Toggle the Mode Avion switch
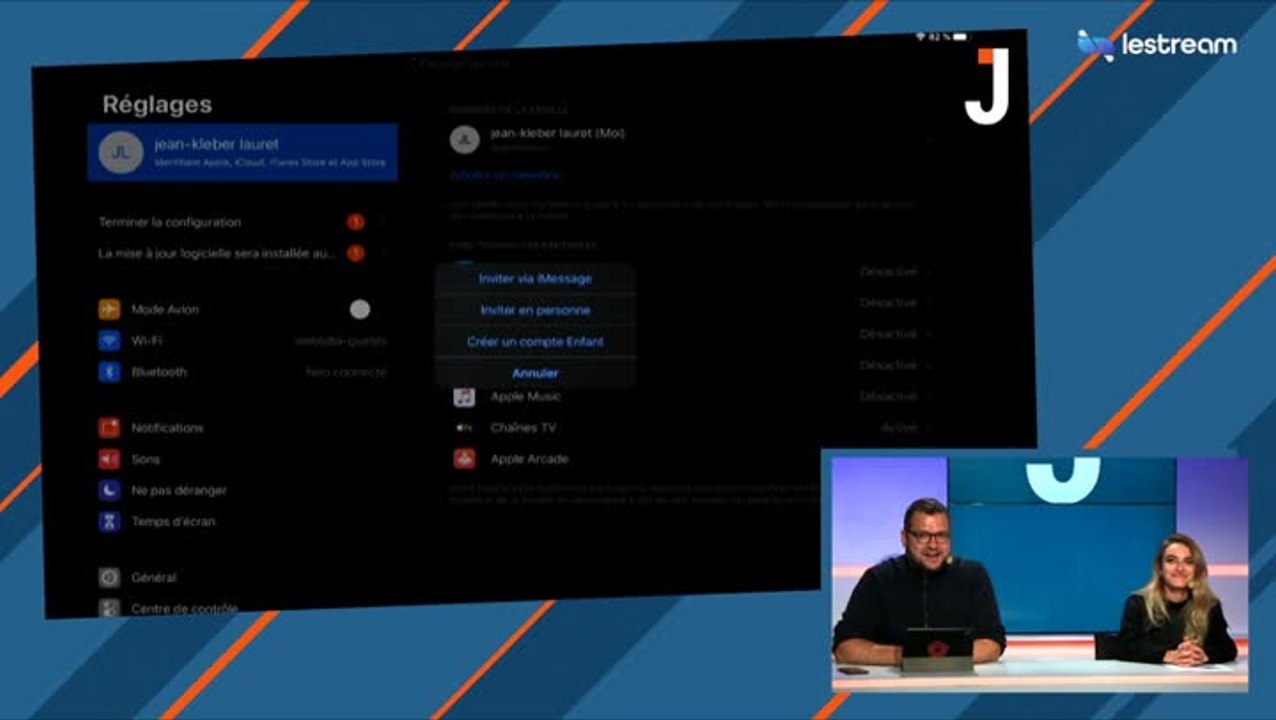The height and width of the screenshot is (720, 1276). tap(360, 310)
